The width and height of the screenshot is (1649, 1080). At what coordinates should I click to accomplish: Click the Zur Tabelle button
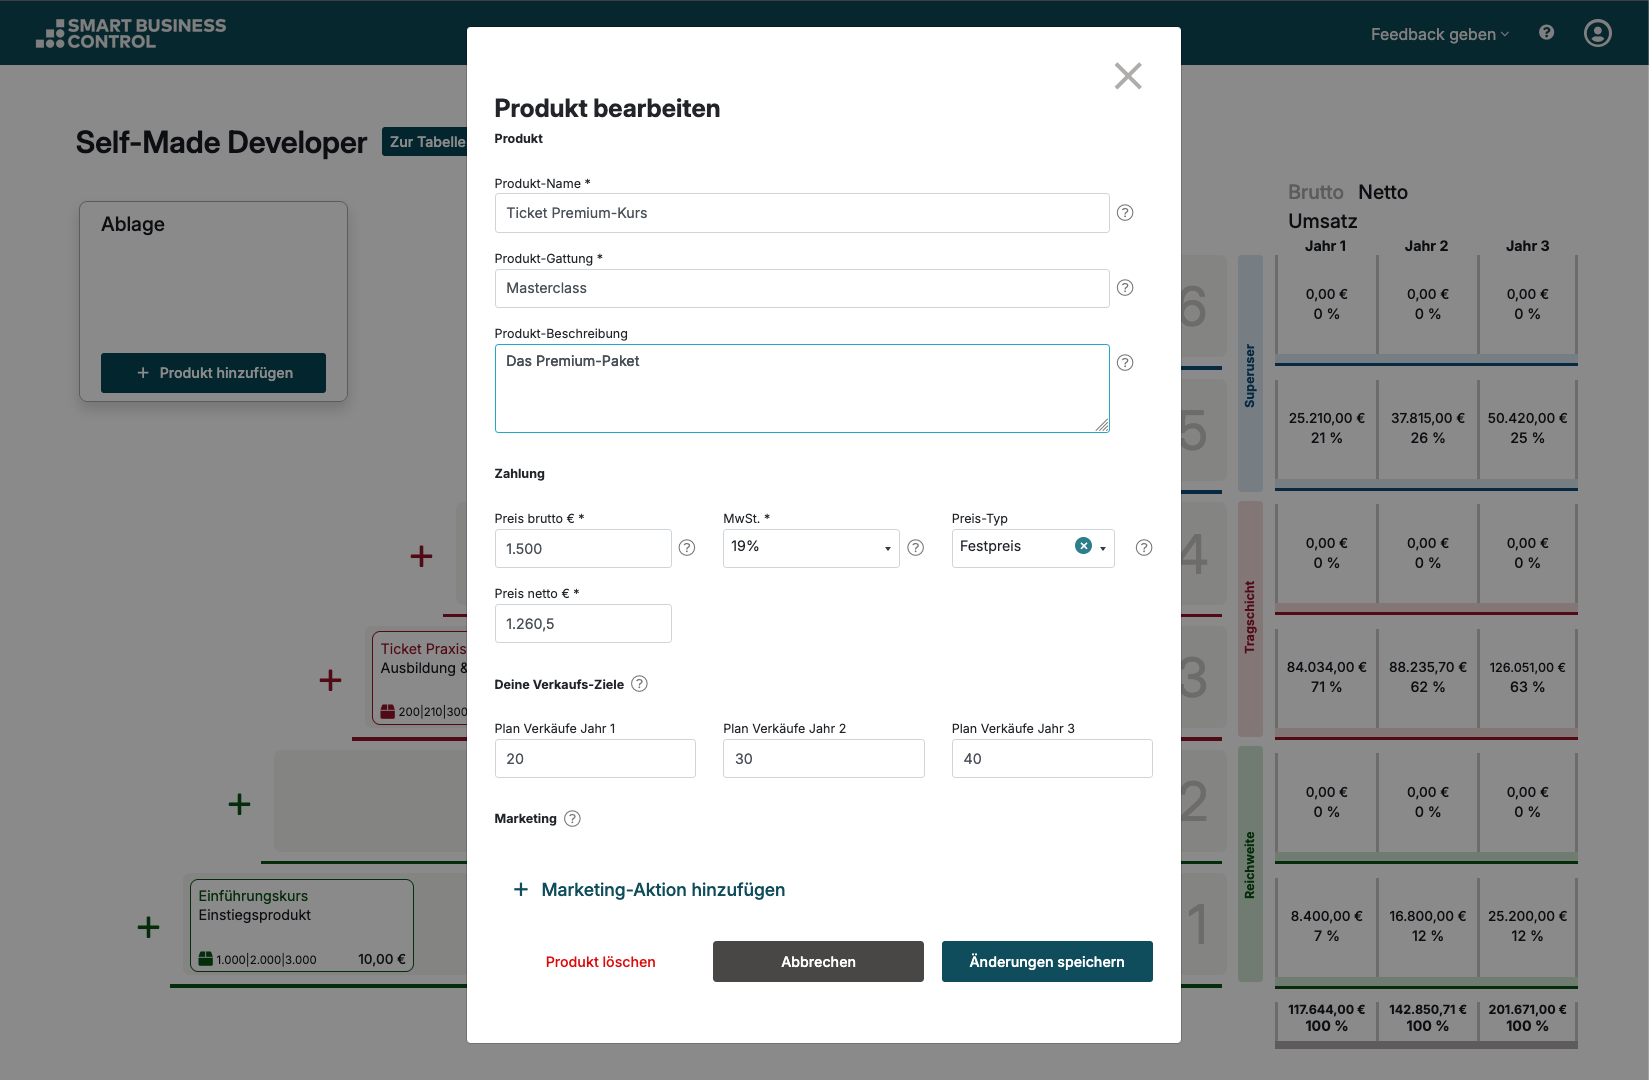click(x=427, y=142)
